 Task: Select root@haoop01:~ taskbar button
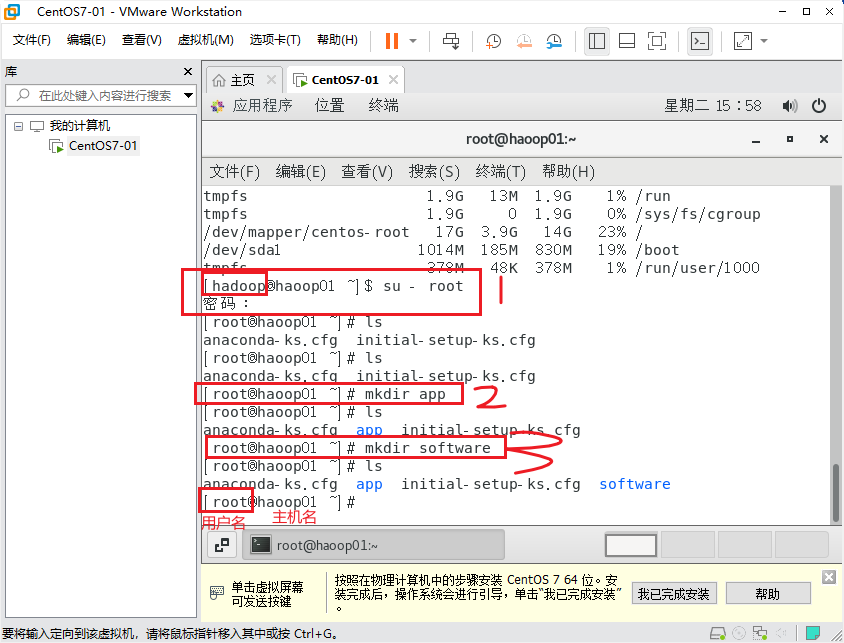point(374,545)
